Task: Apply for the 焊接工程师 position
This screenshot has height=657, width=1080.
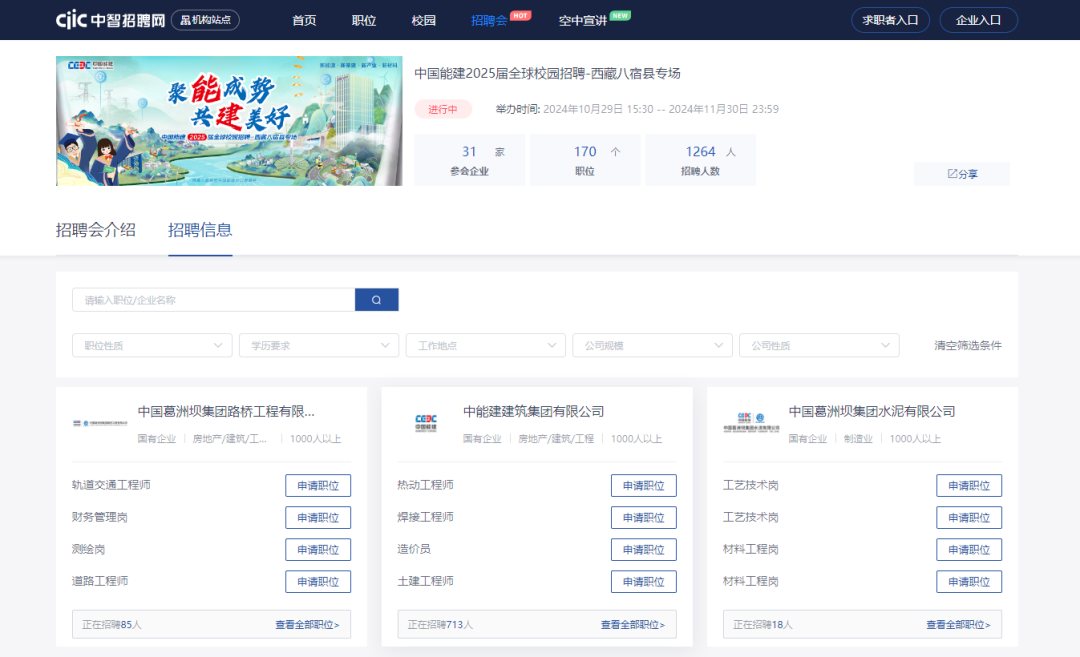Action: (x=643, y=518)
